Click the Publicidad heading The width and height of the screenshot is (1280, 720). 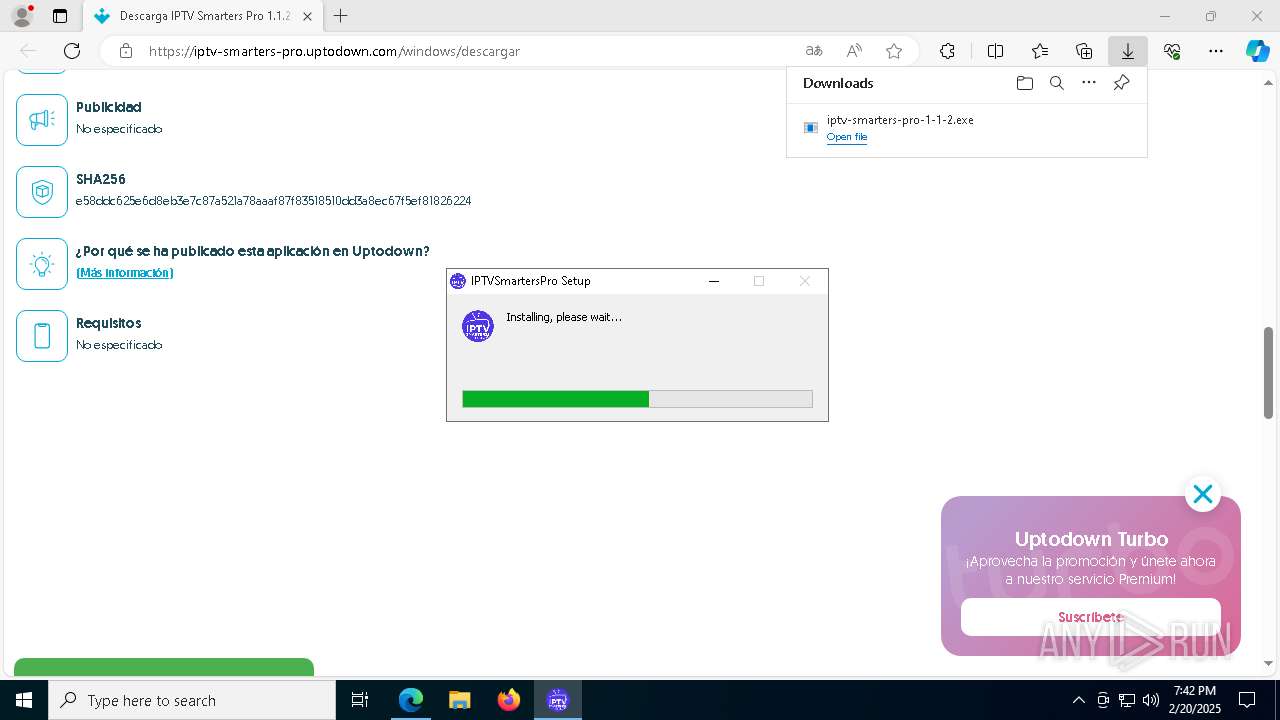pyautogui.click(x=109, y=107)
